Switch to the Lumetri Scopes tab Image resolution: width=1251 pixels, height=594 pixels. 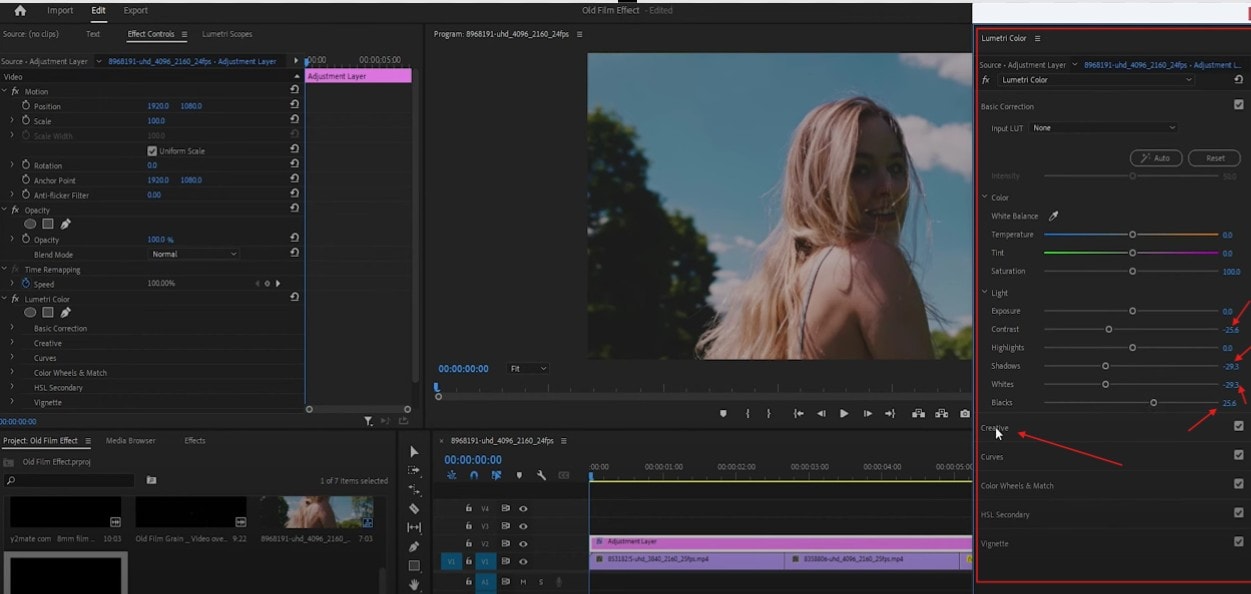tap(227, 34)
